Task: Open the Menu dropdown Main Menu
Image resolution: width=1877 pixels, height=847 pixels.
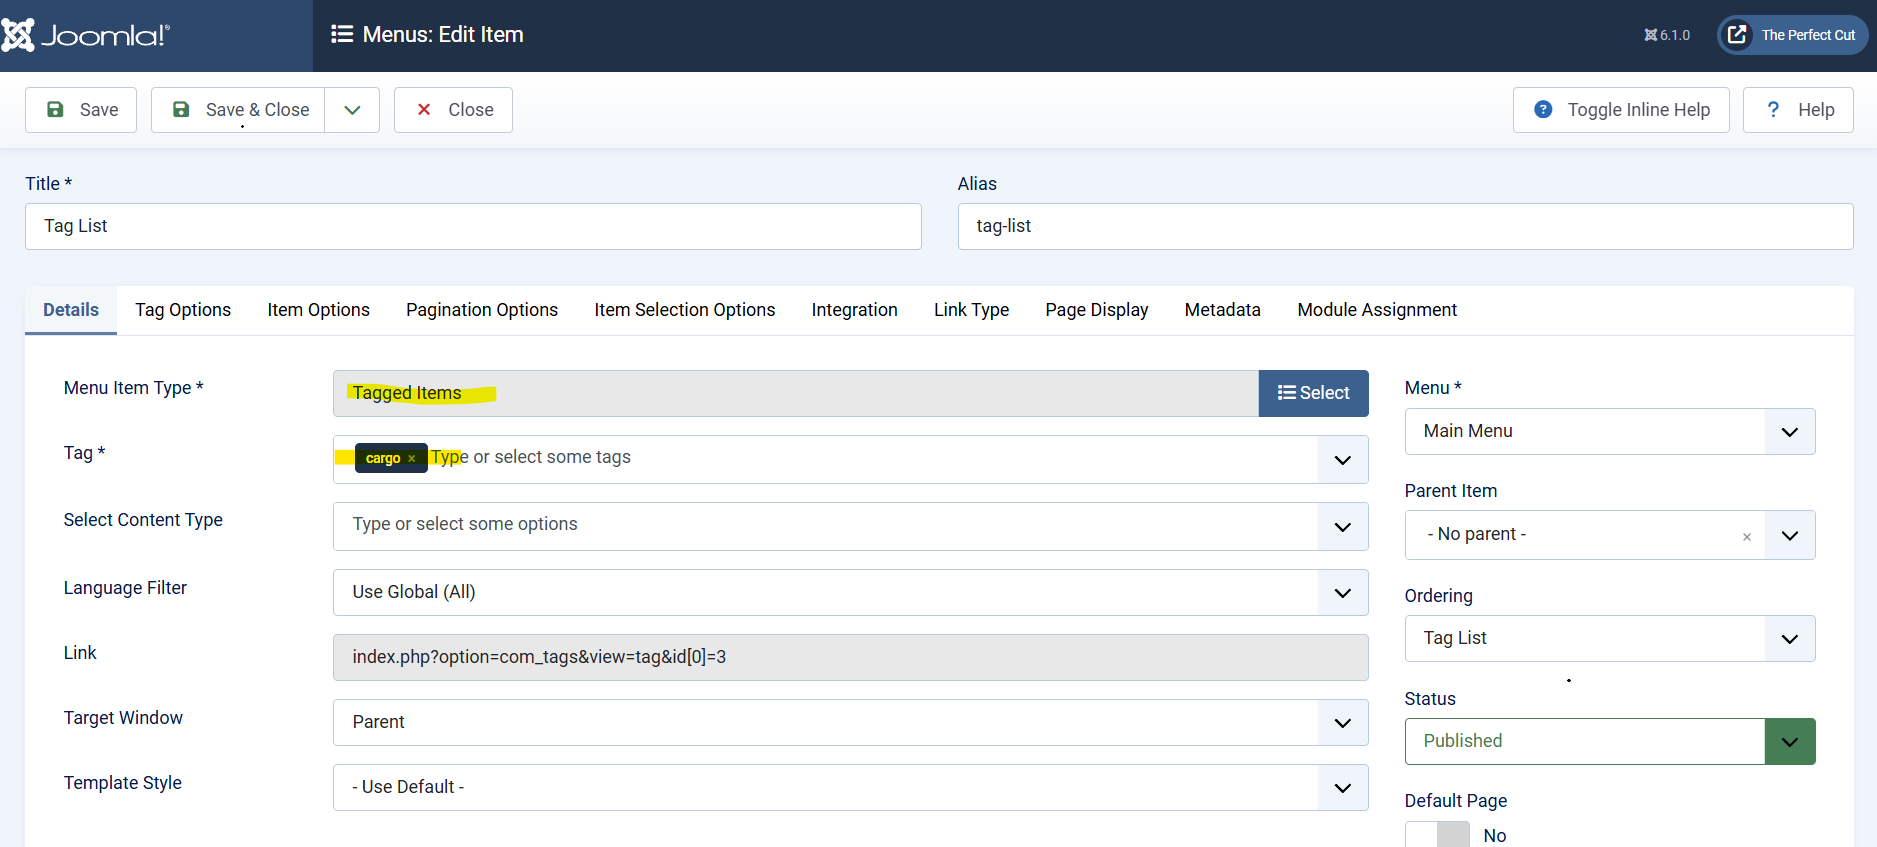Action: (1610, 432)
